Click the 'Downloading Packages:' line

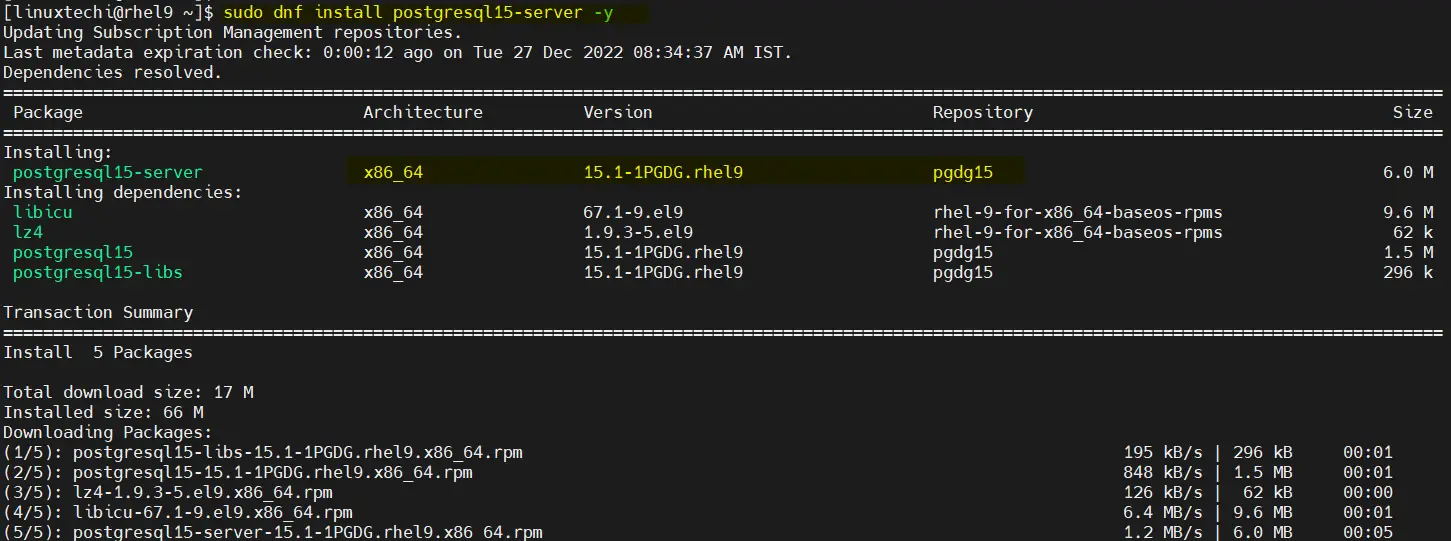point(108,432)
